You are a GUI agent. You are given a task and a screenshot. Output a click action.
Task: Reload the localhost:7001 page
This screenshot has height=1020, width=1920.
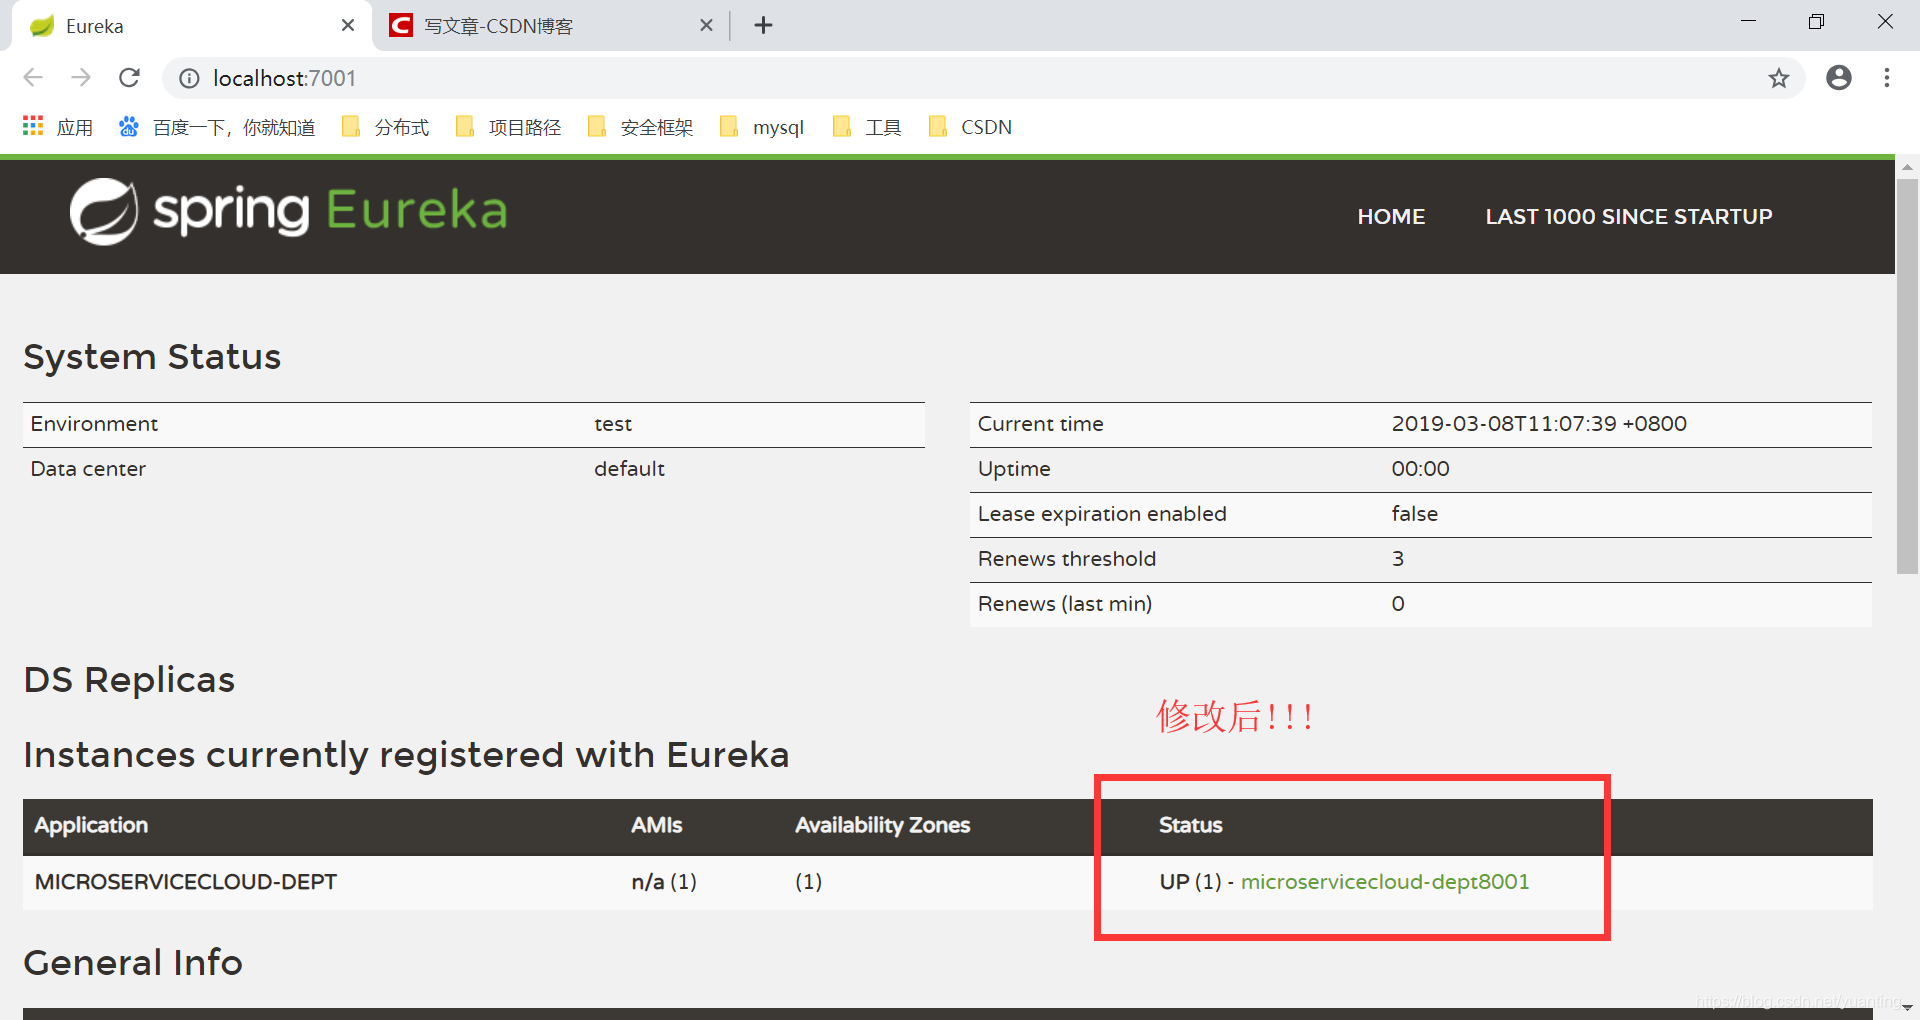[129, 78]
